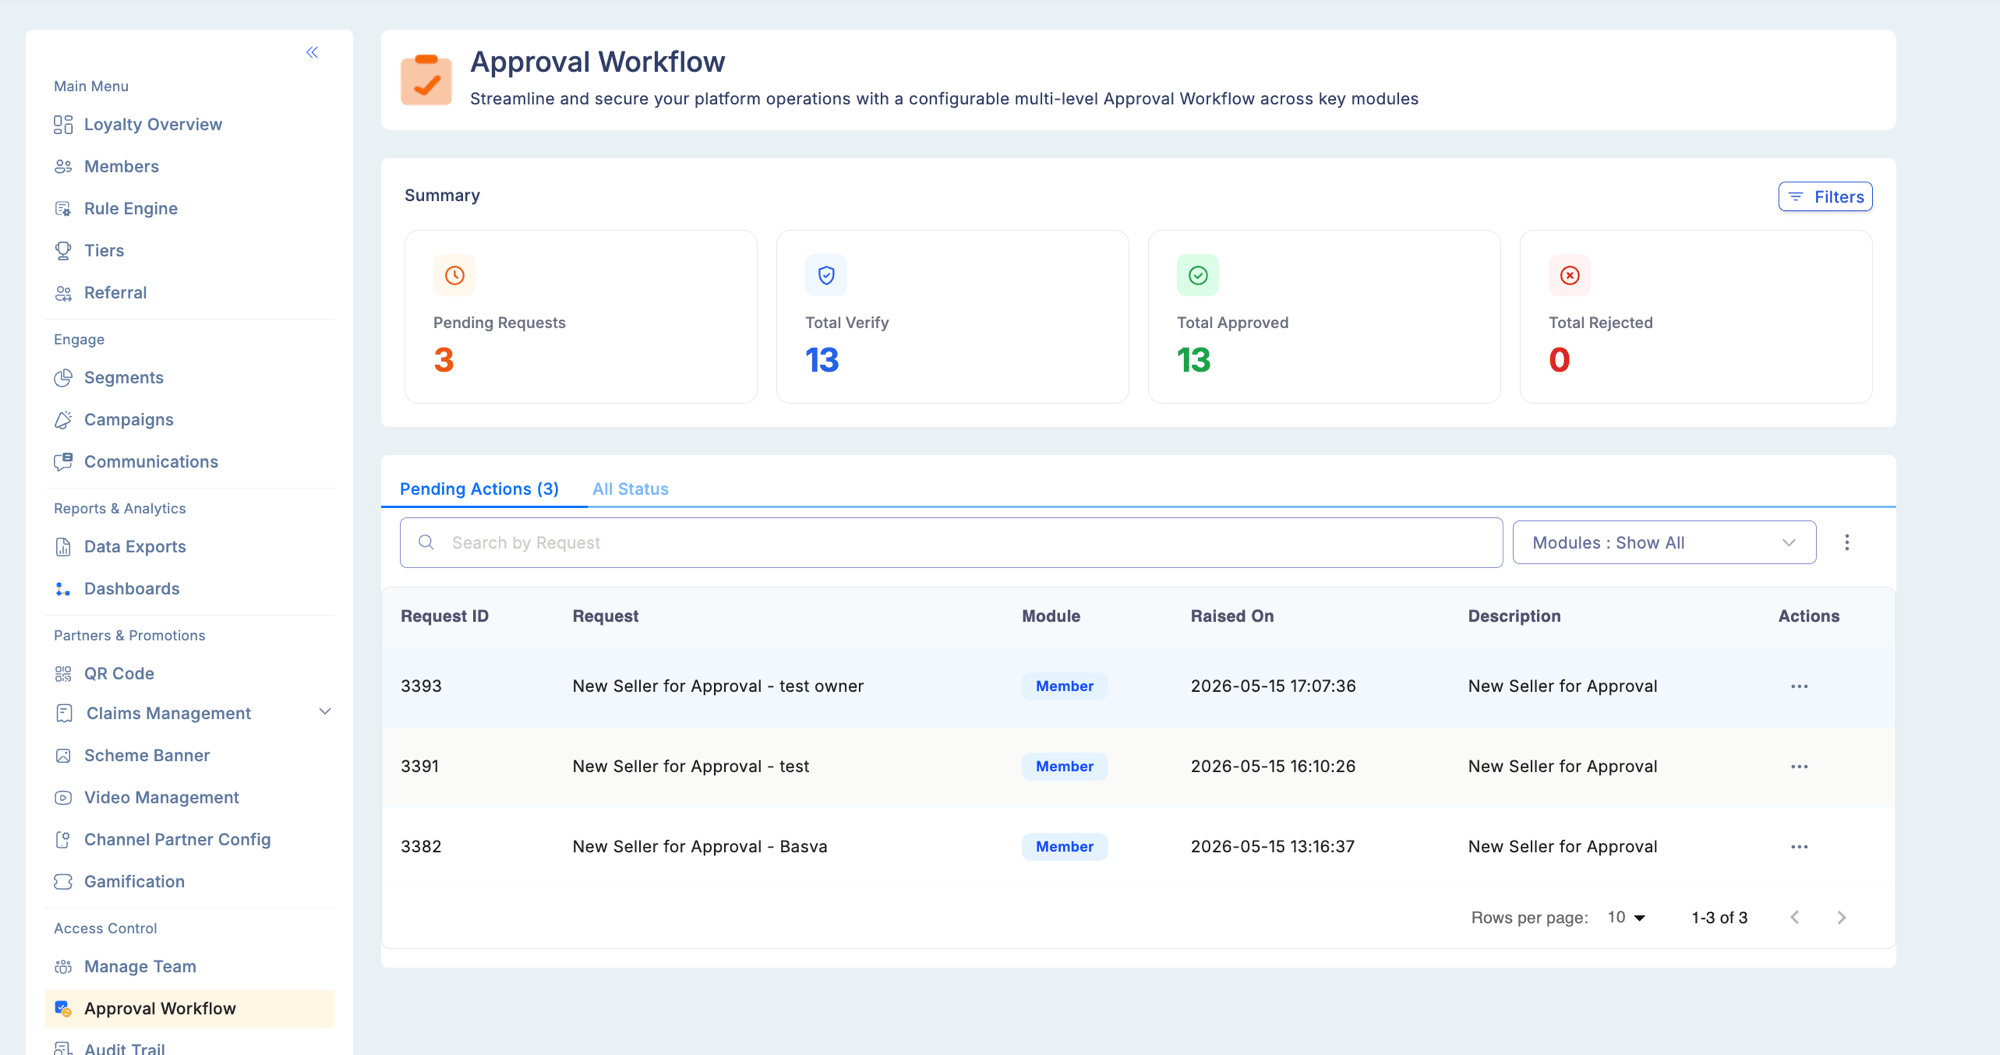Click the Total Rejected cross icon
The height and width of the screenshot is (1055, 2000).
[1570, 275]
